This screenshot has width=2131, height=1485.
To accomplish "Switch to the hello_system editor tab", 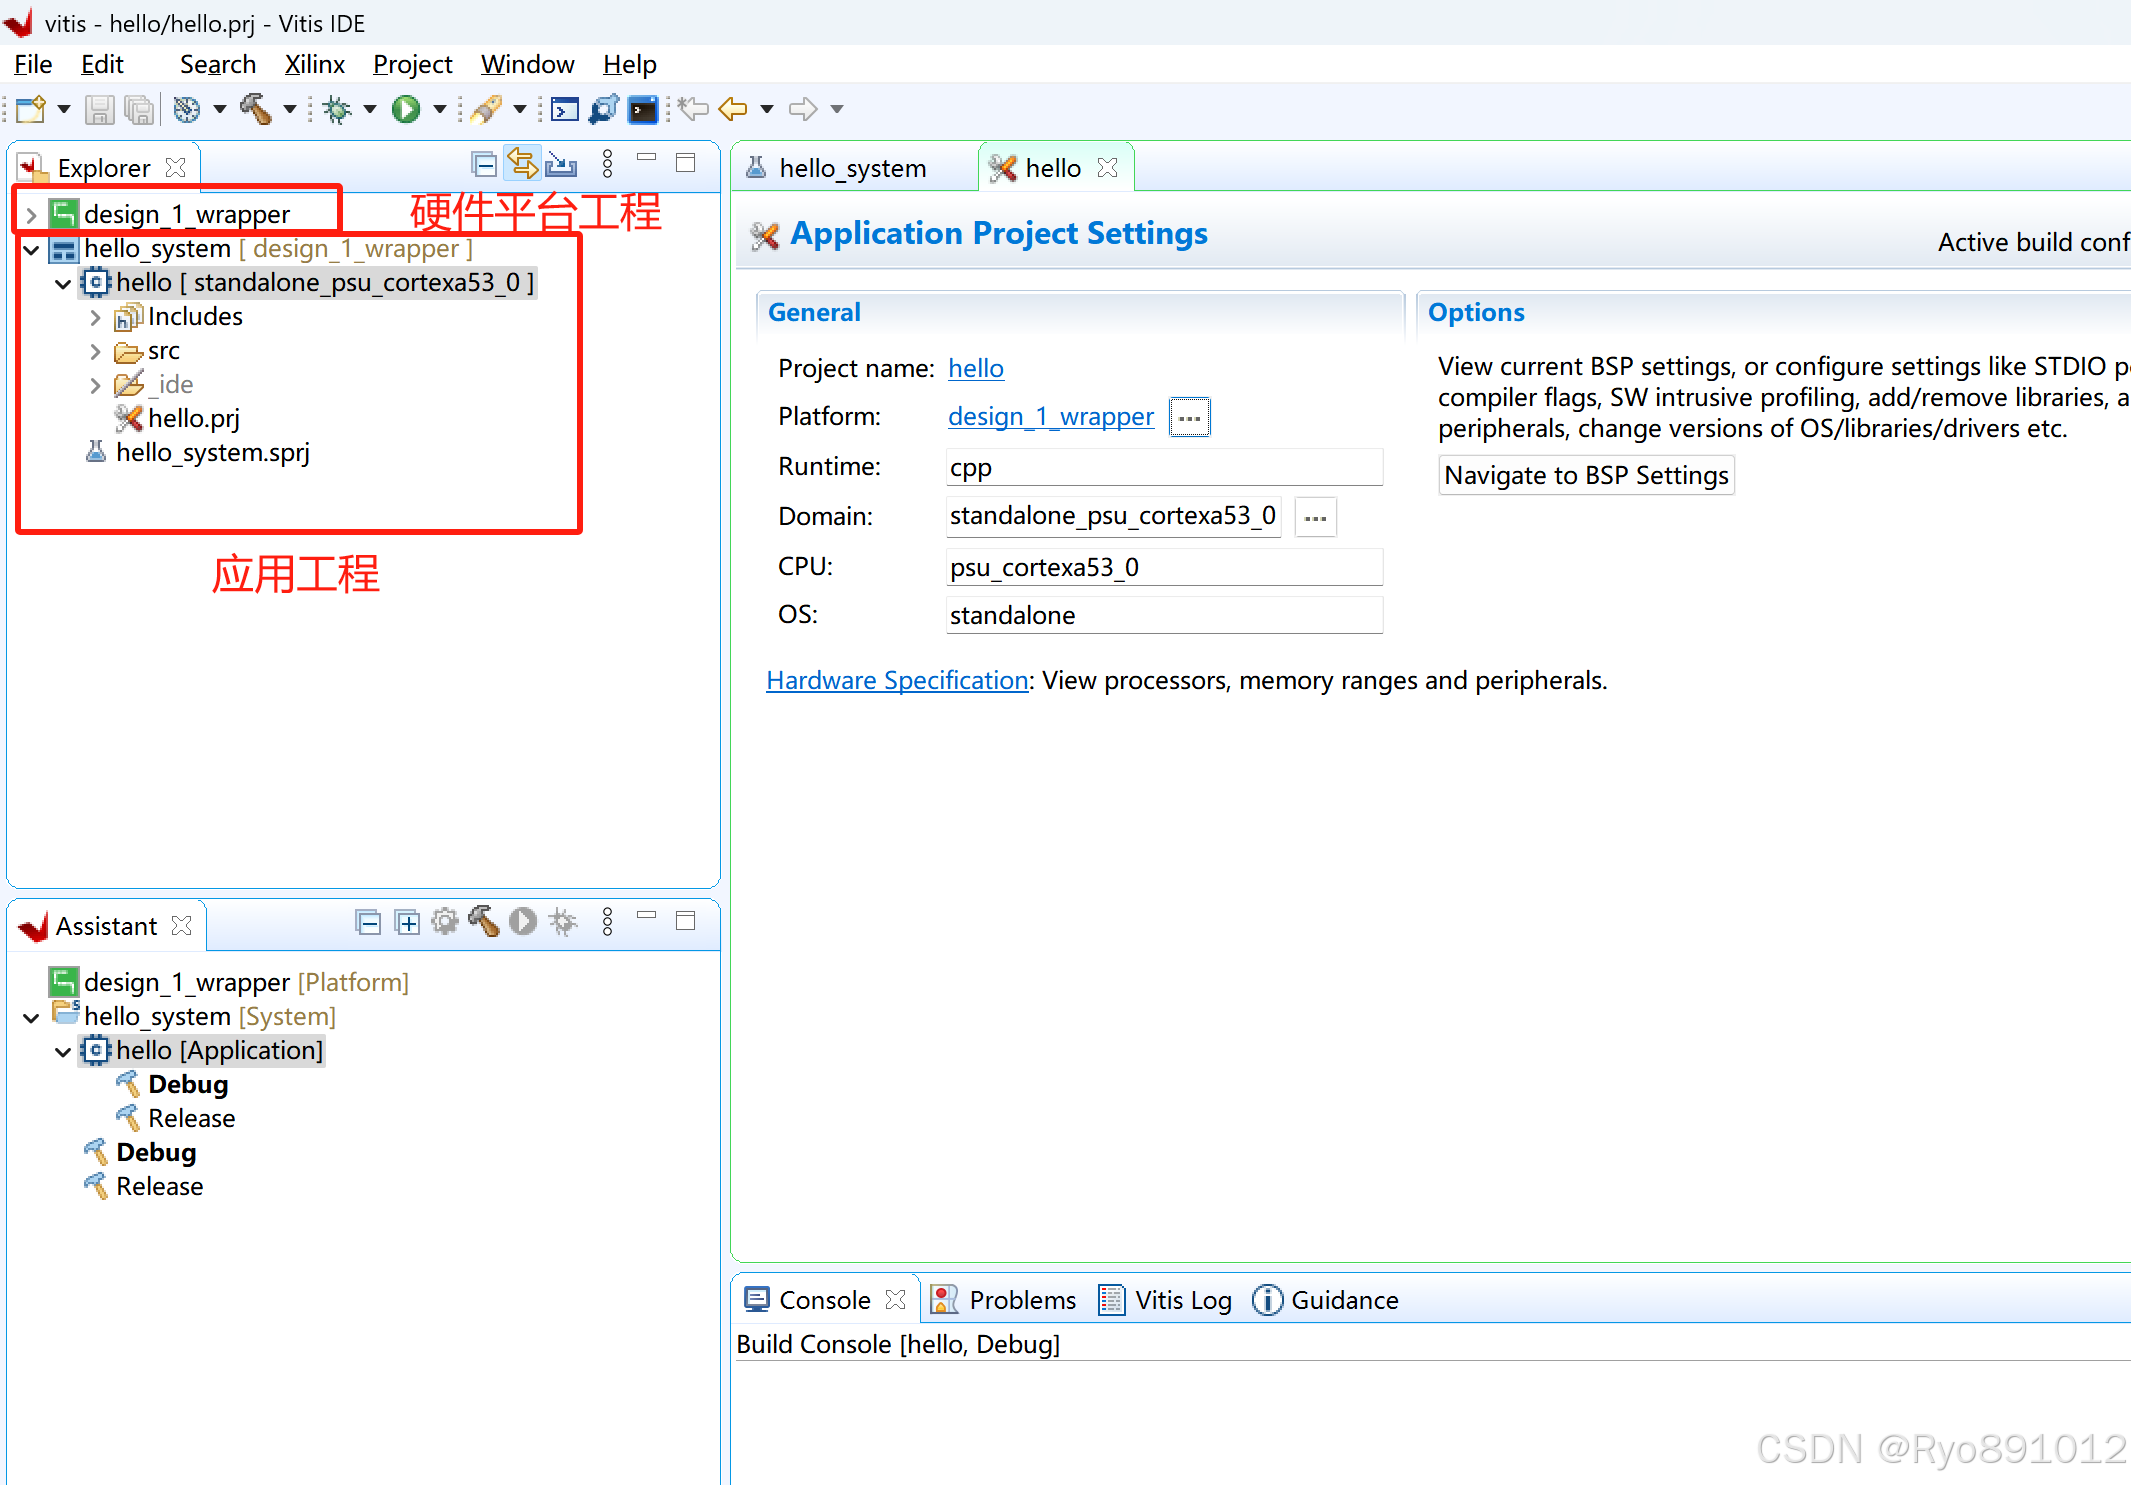I will tap(852, 168).
